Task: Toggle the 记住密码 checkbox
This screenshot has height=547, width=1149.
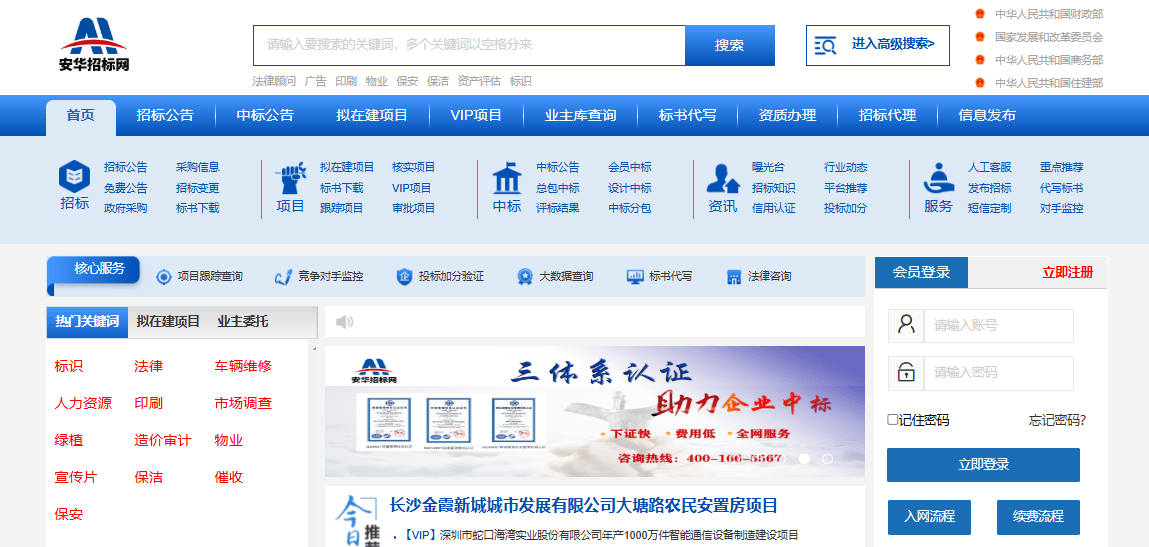Action: pyautogui.click(x=893, y=420)
